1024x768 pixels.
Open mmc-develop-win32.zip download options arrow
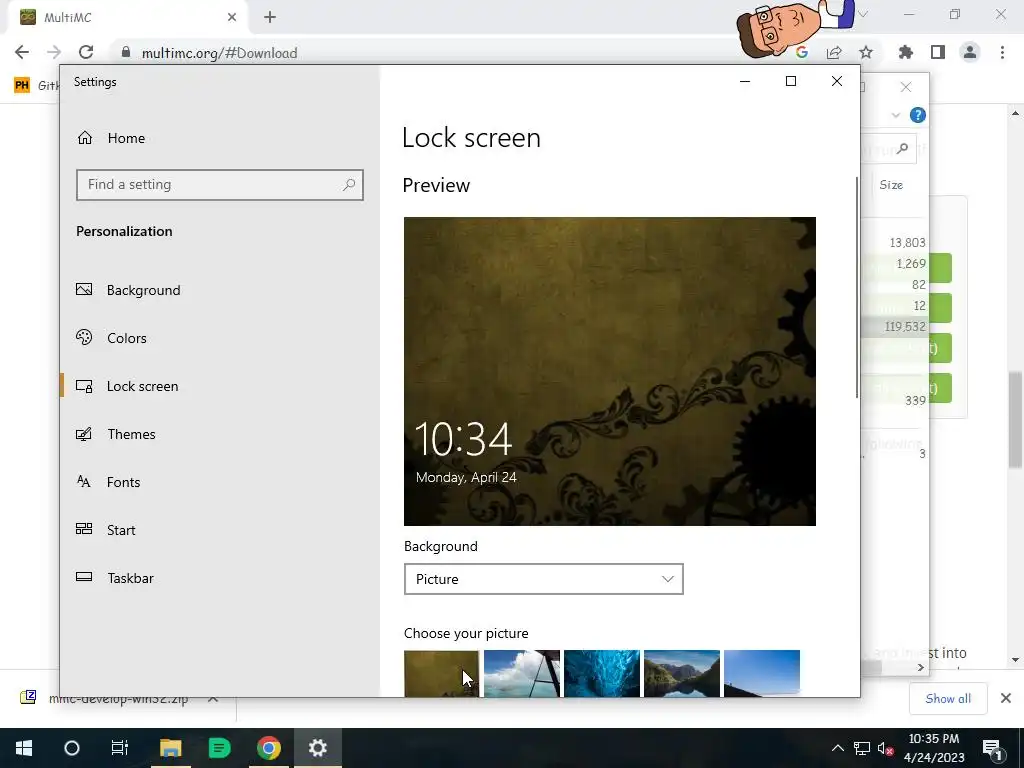tap(213, 699)
